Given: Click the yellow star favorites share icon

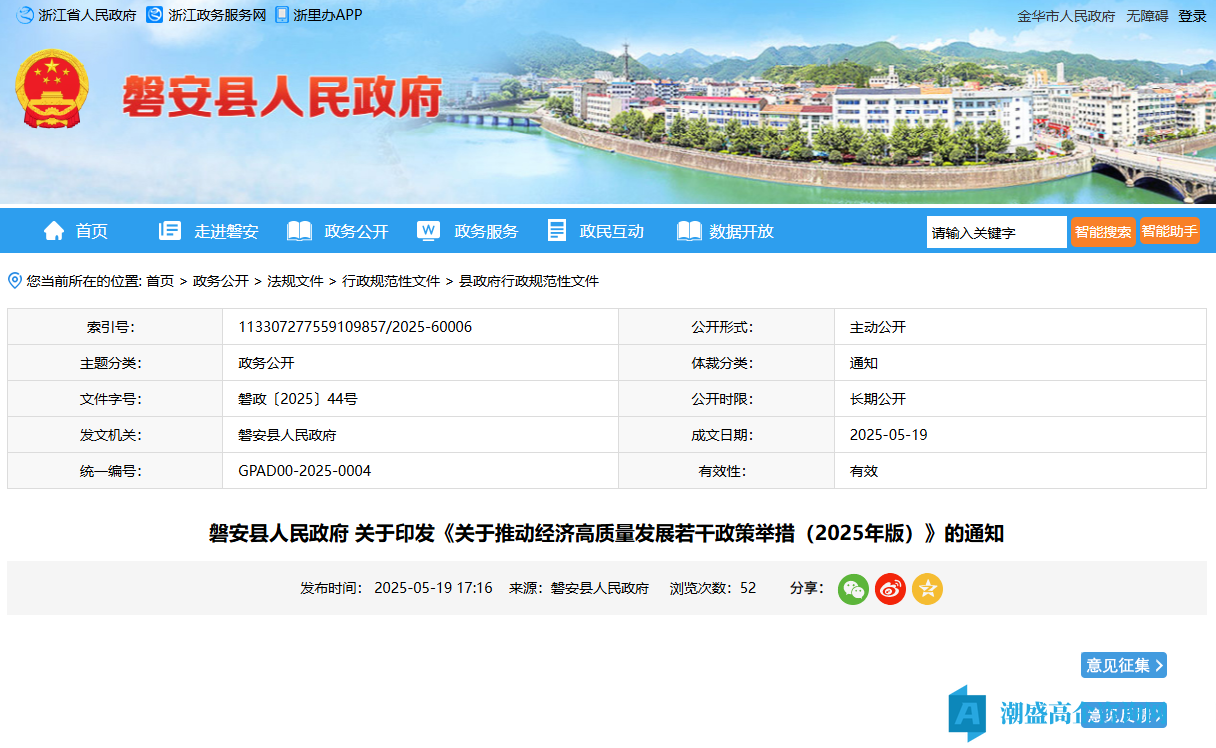Looking at the screenshot, I should click(x=927, y=589).
